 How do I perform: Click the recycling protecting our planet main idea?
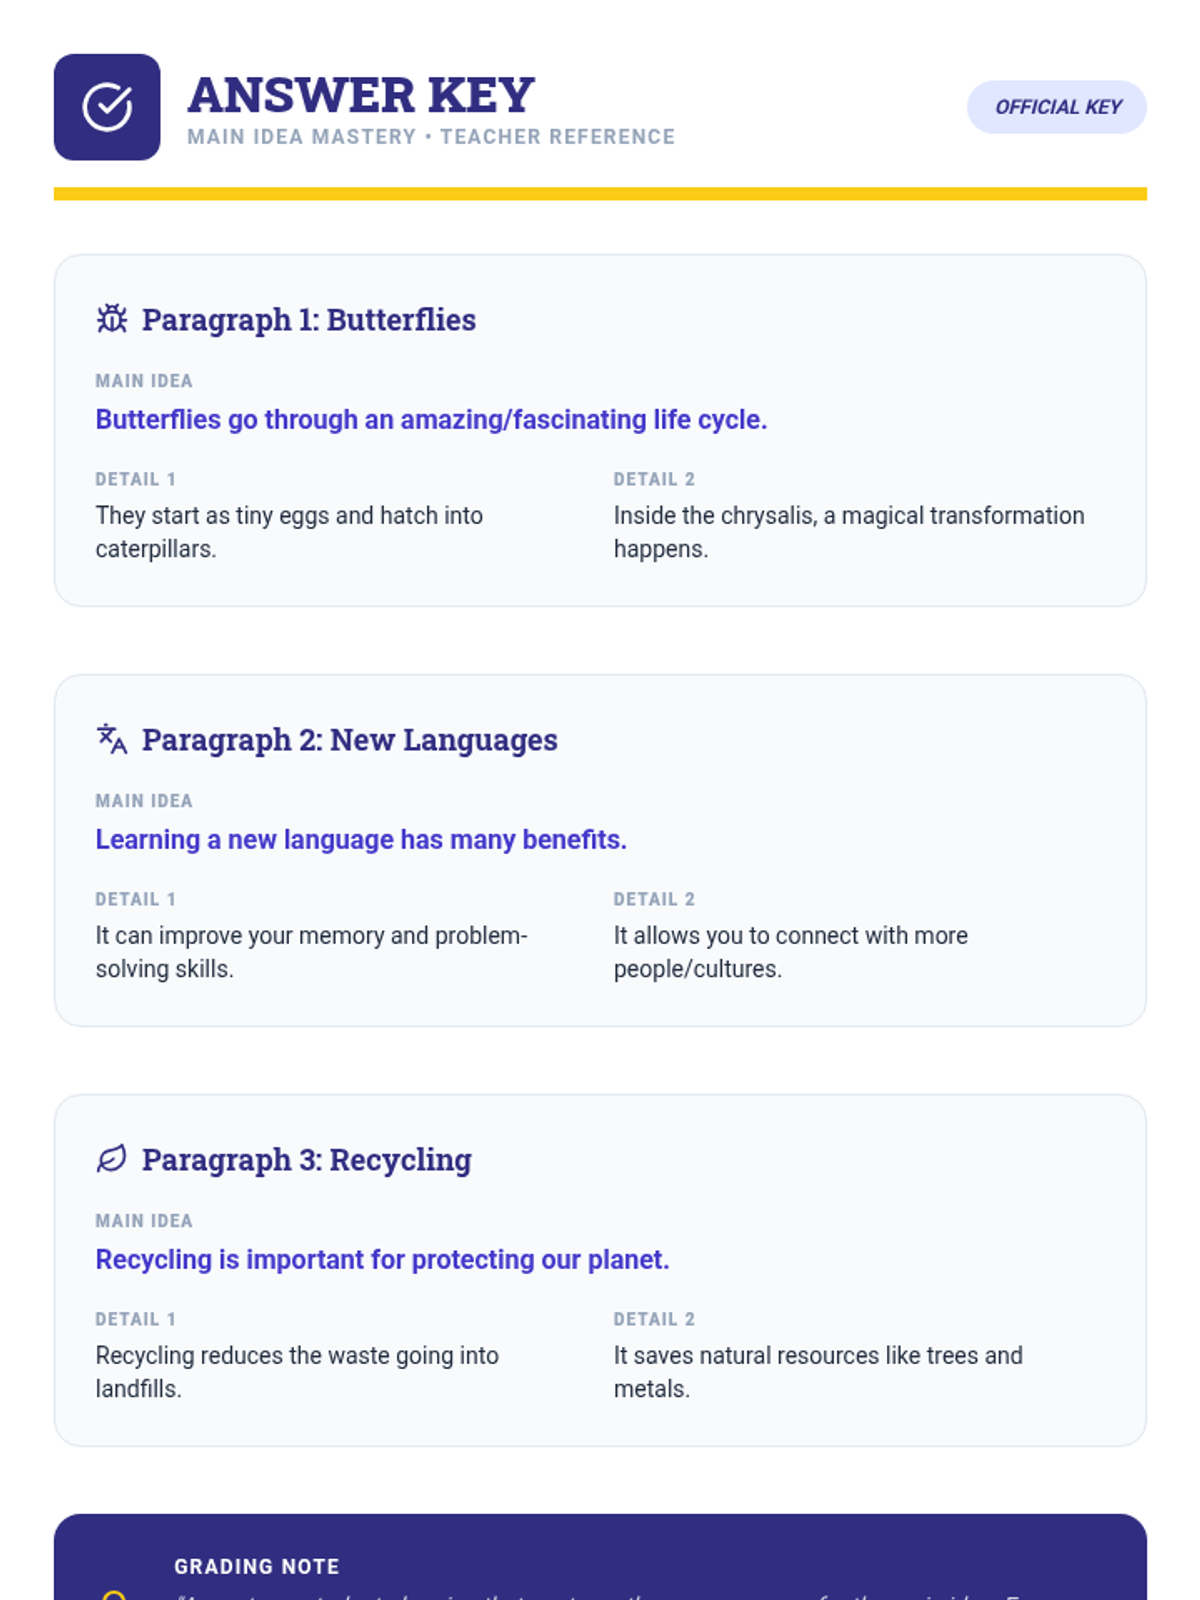382,1260
